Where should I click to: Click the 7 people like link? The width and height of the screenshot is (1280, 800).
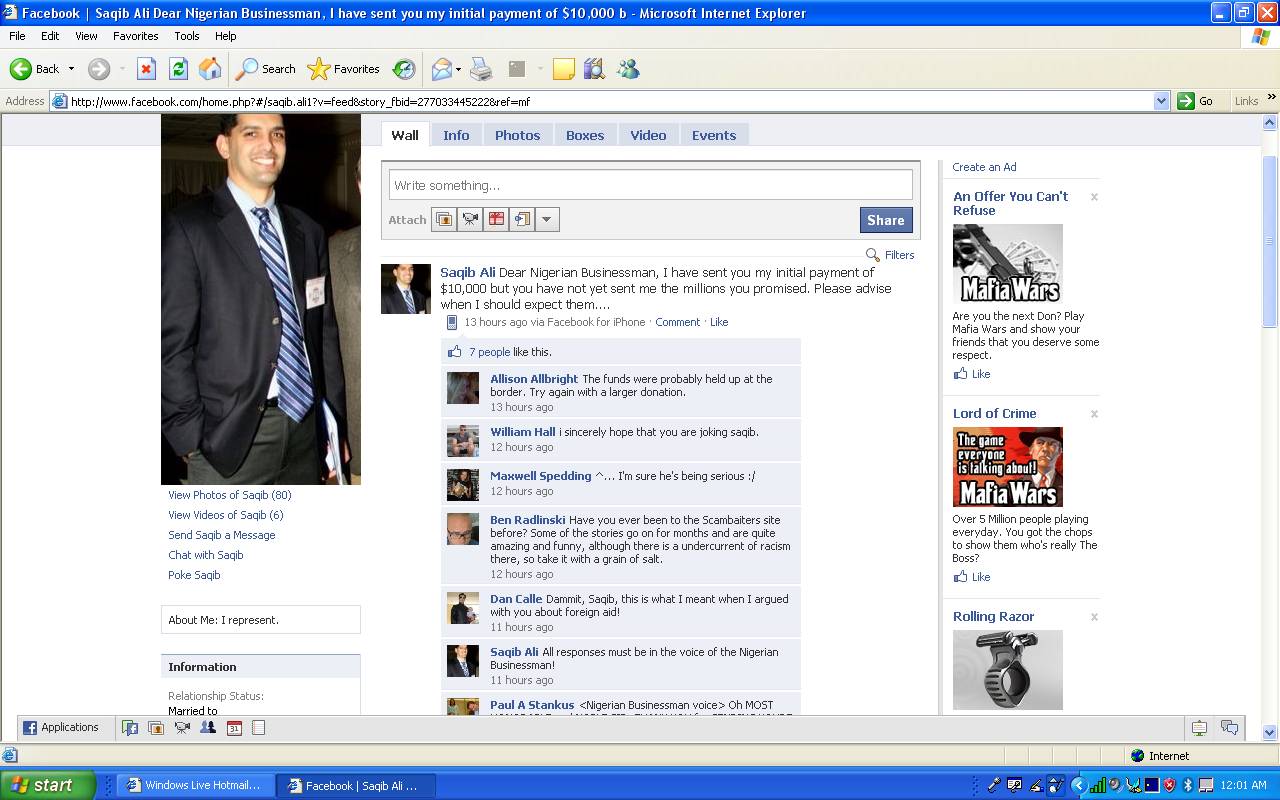[x=489, y=352]
